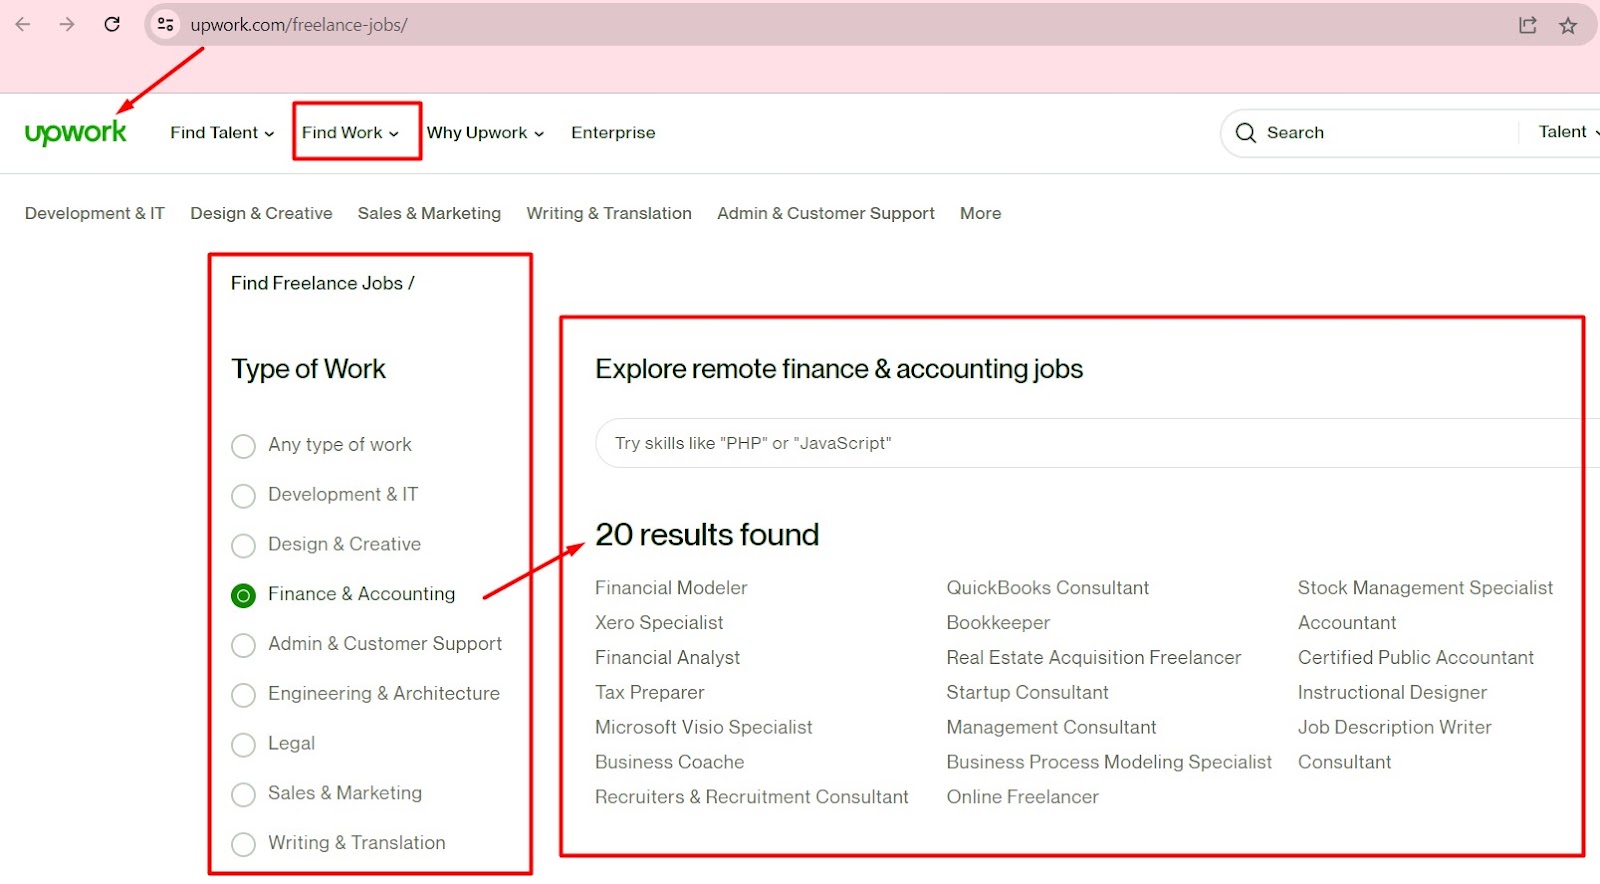The image size is (1600, 884).
Task: Select the Any type of work radio button
Action: 243,446
